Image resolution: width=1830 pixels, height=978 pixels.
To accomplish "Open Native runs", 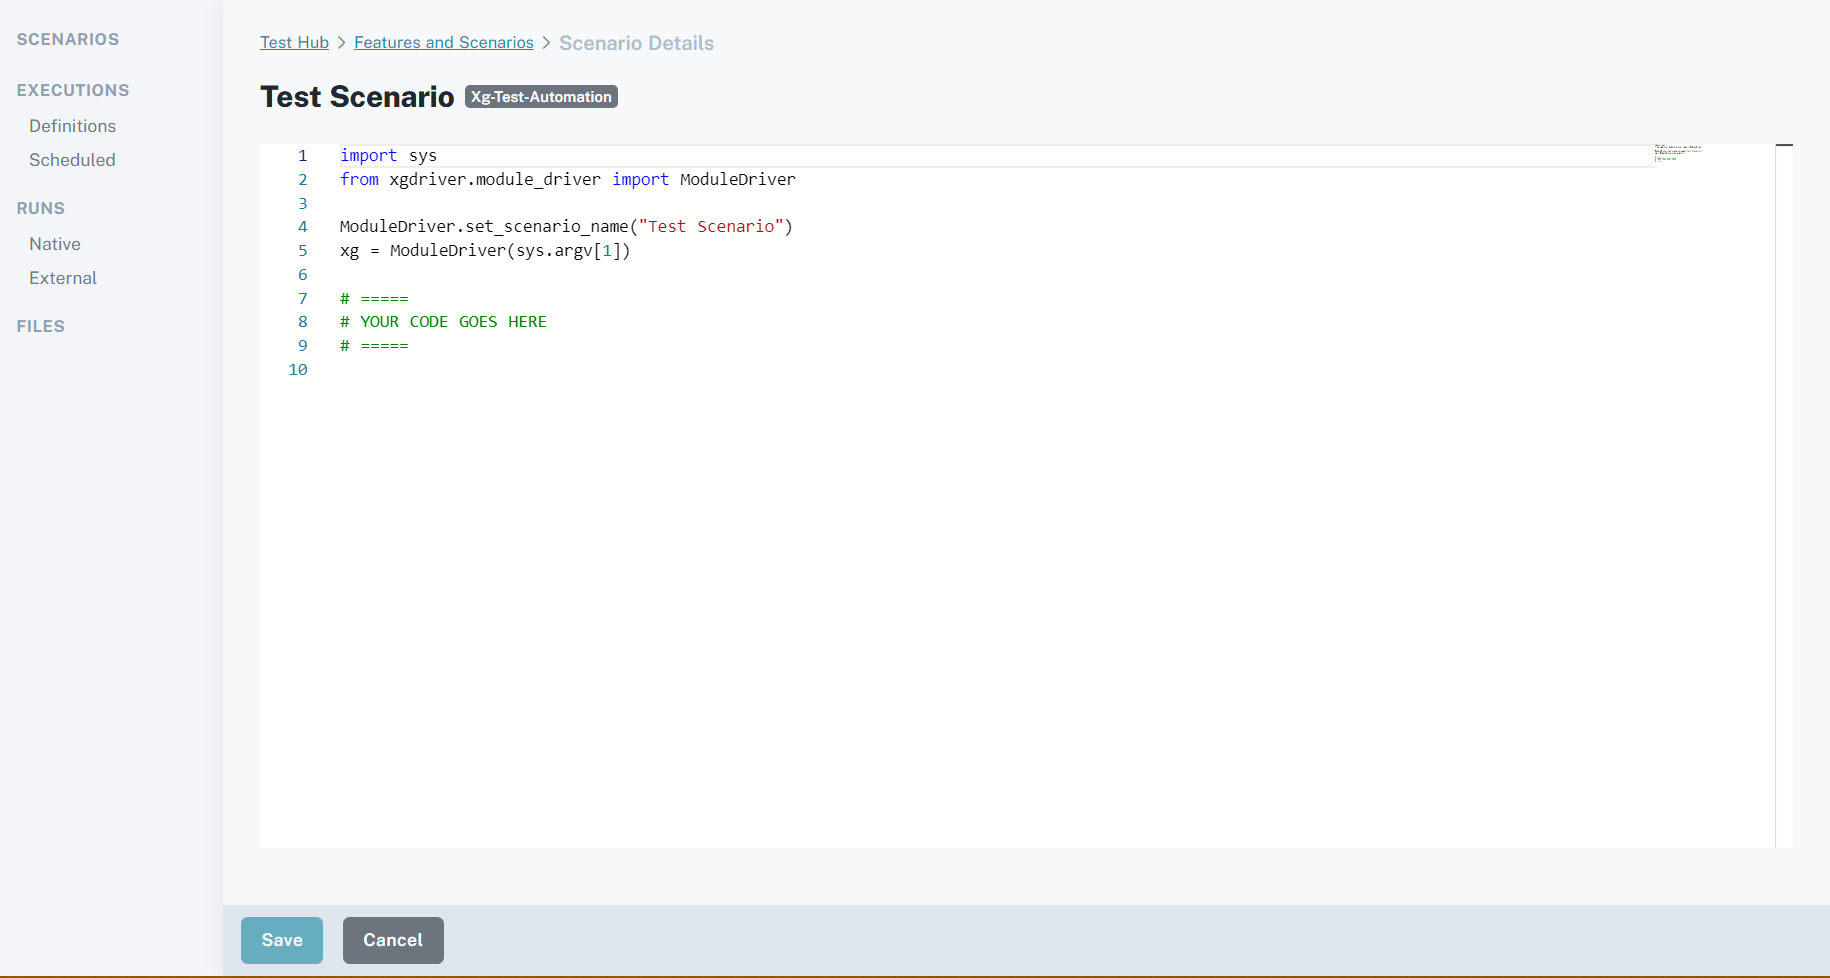I will coord(55,244).
